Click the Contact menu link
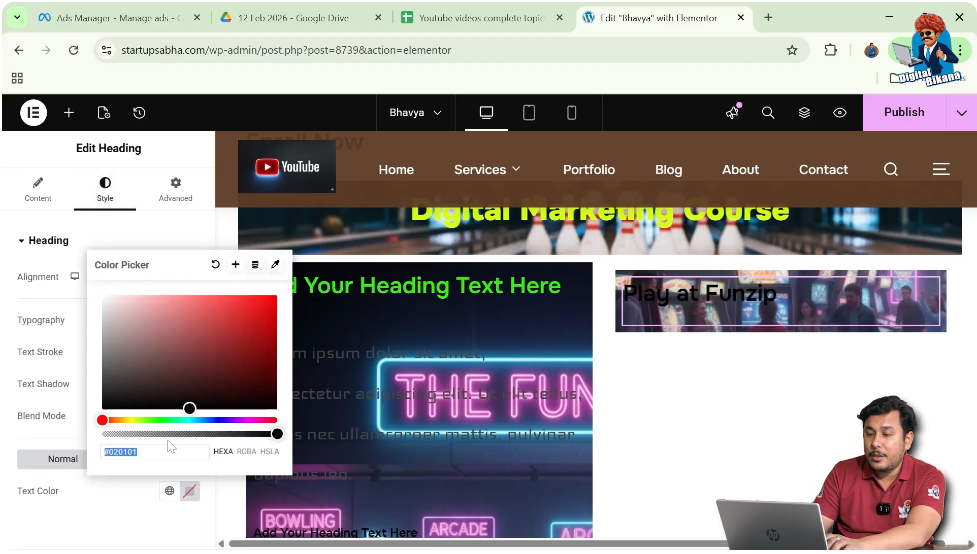 pos(823,170)
